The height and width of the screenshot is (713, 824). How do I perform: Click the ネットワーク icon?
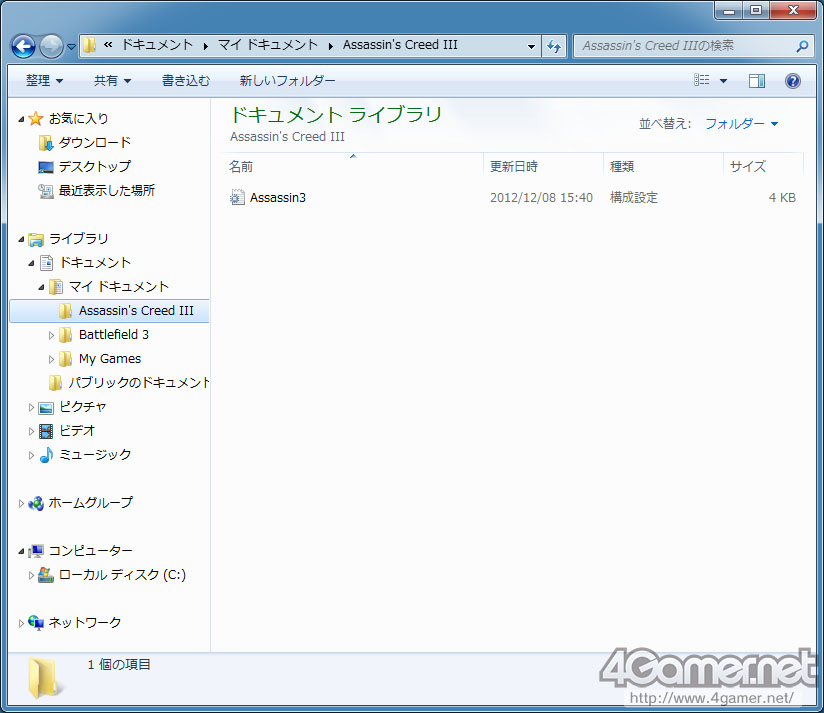tap(36, 623)
